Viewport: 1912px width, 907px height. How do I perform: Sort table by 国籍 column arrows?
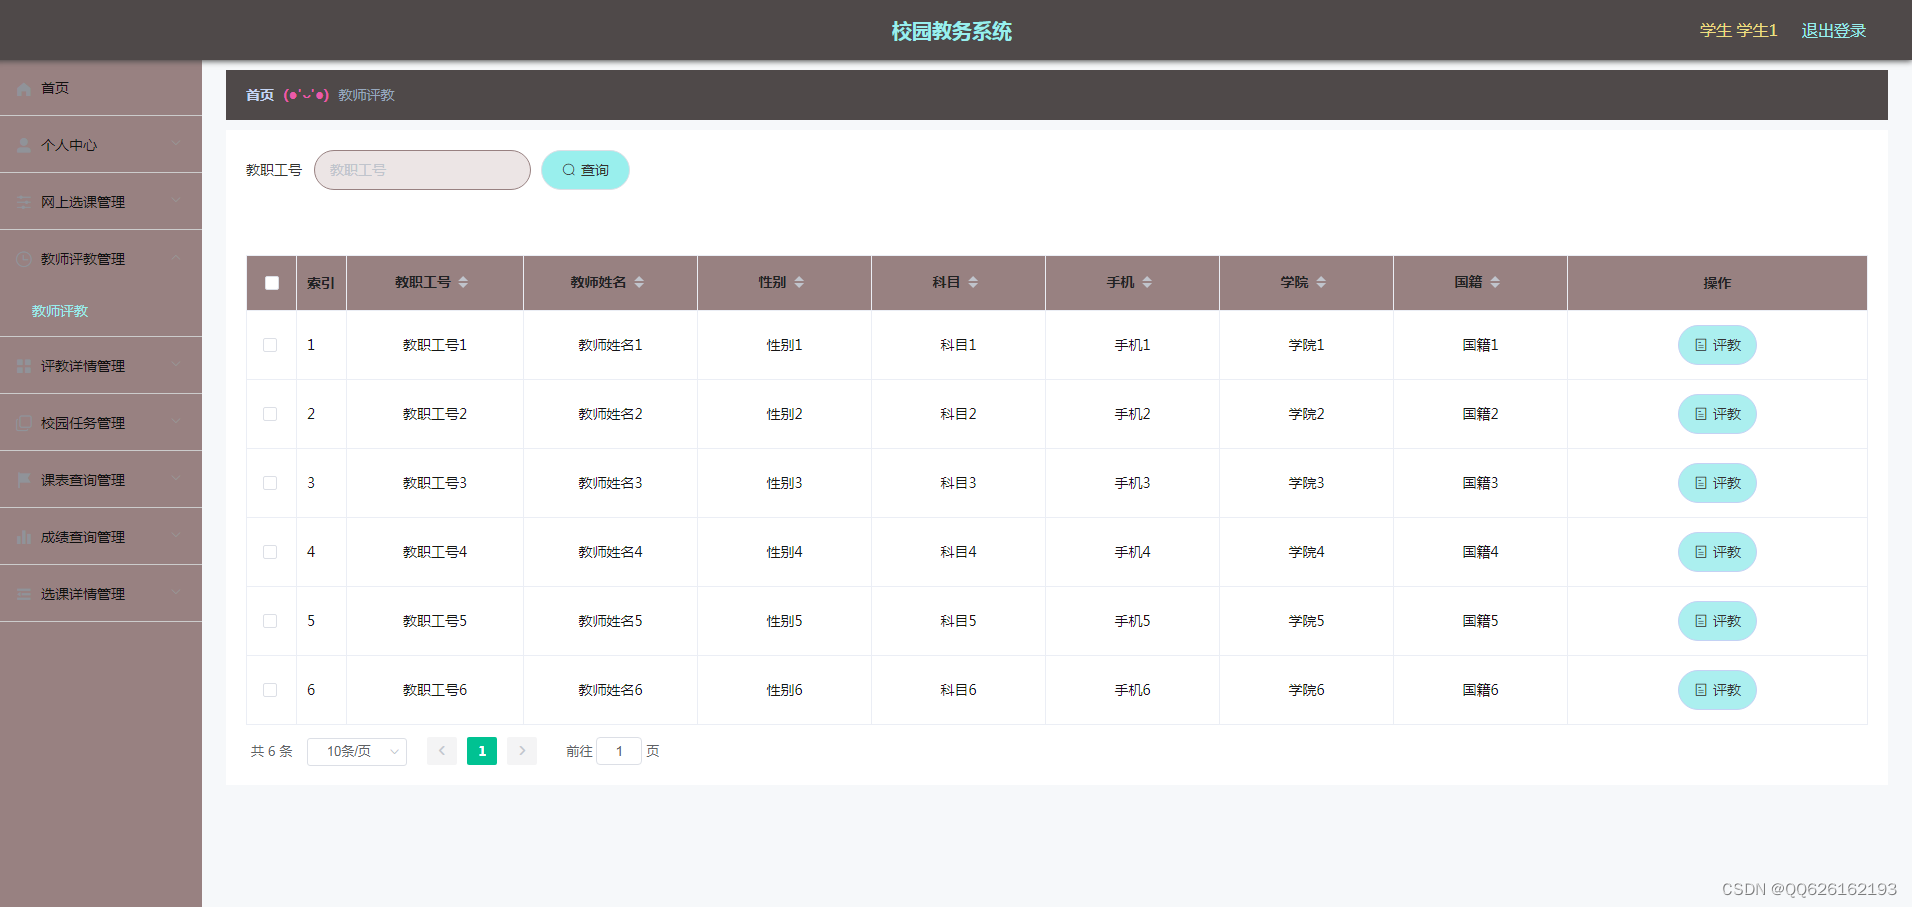(1495, 283)
